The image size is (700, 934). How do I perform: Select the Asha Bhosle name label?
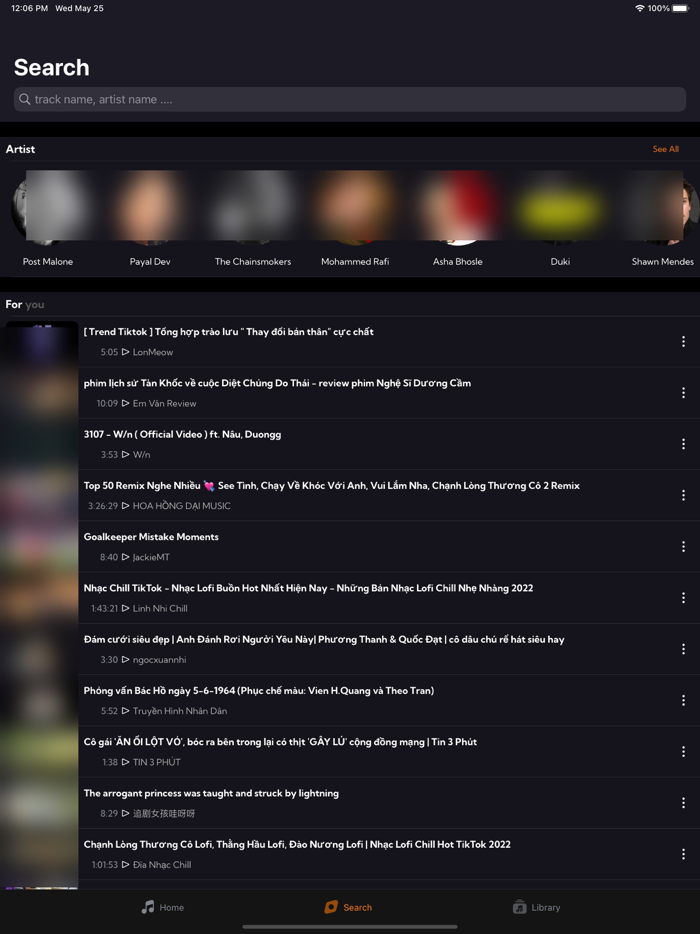(x=458, y=261)
